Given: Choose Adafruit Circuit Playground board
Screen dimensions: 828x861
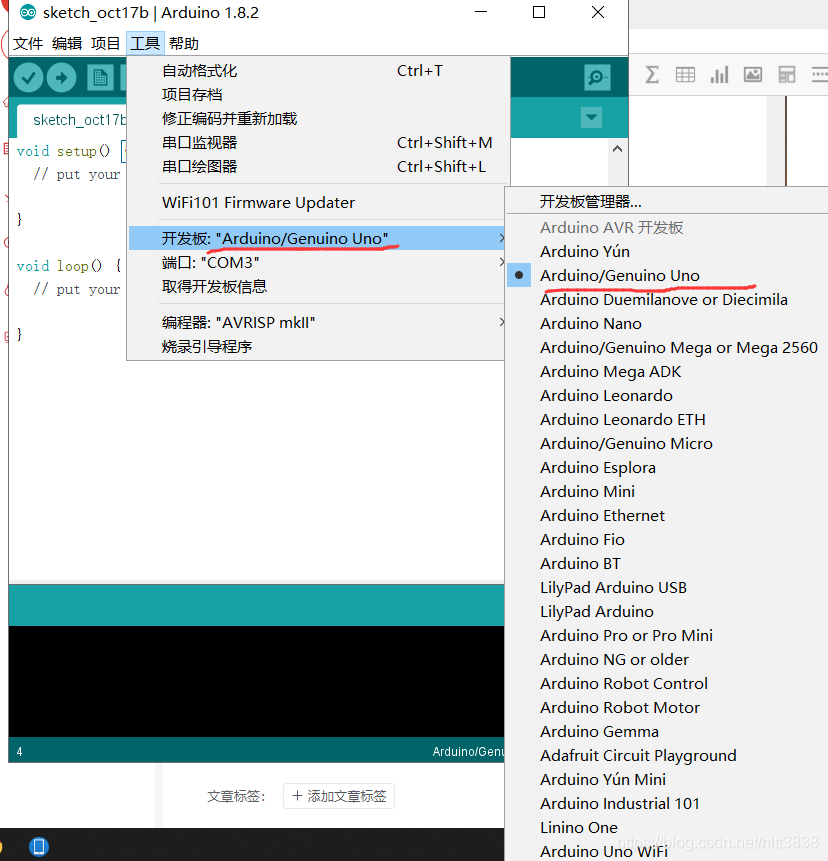Looking at the screenshot, I should click(x=667, y=756).
